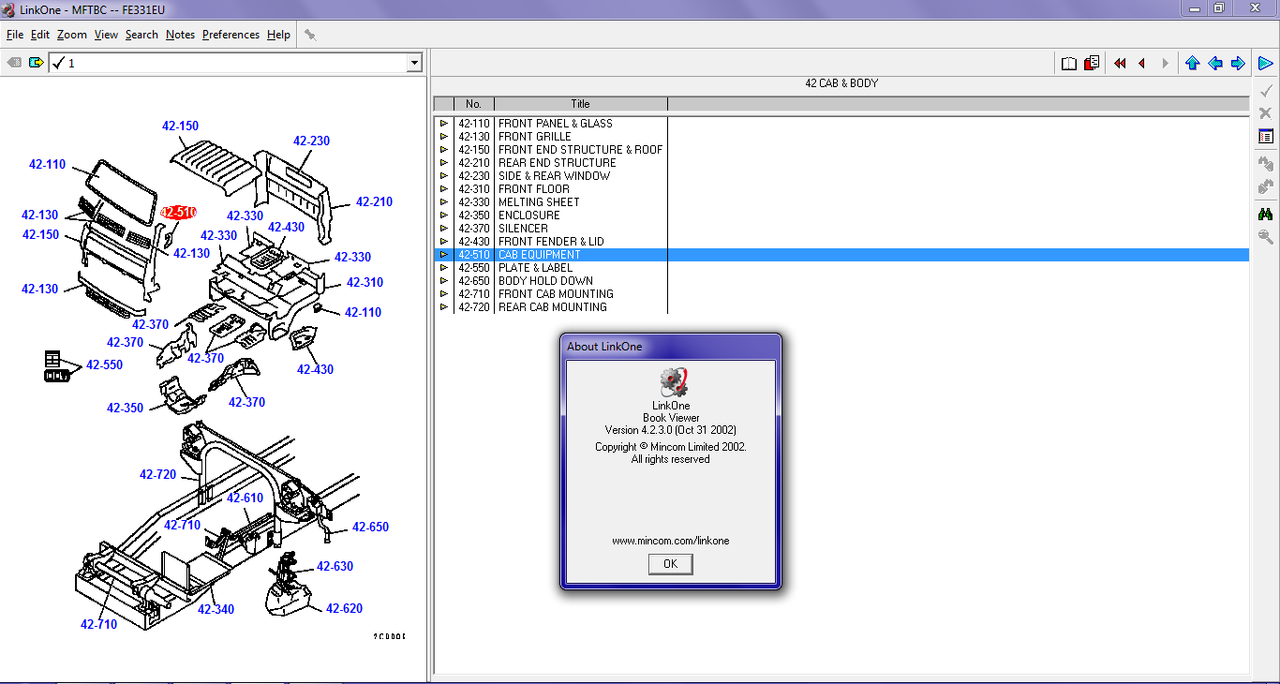Click the upper gray transfer icon in sidebar

click(x=1265, y=163)
